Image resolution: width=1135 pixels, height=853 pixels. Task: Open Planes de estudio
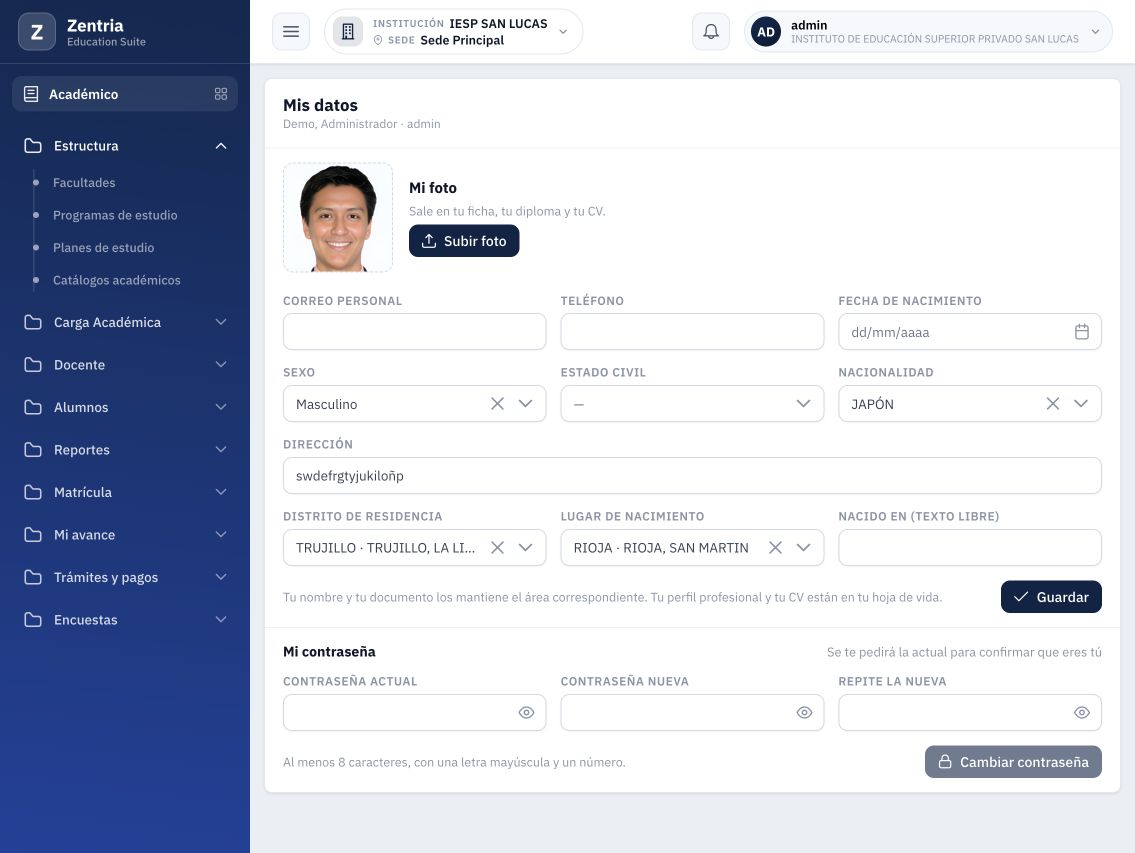(x=104, y=248)
